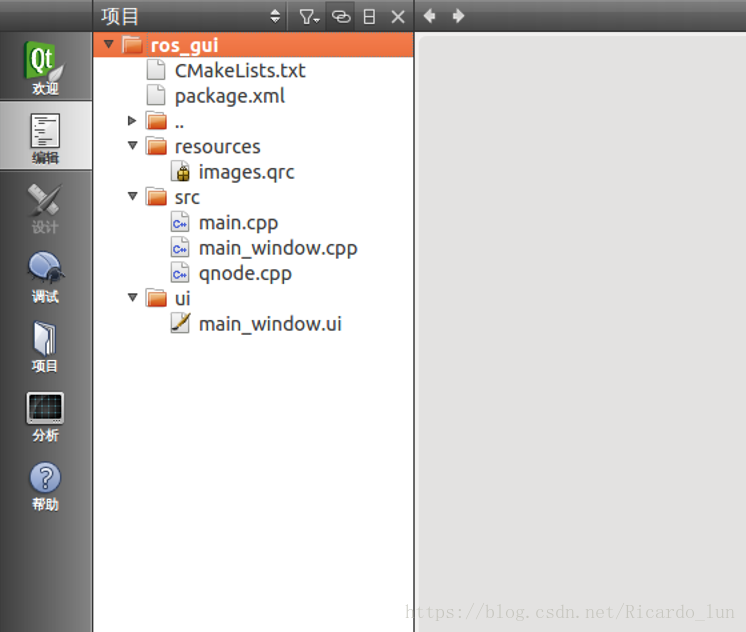Open the Help mode (帮助)
Viewport: 746px width, 632px height.
pyautogui.click(x=46, y=485)
